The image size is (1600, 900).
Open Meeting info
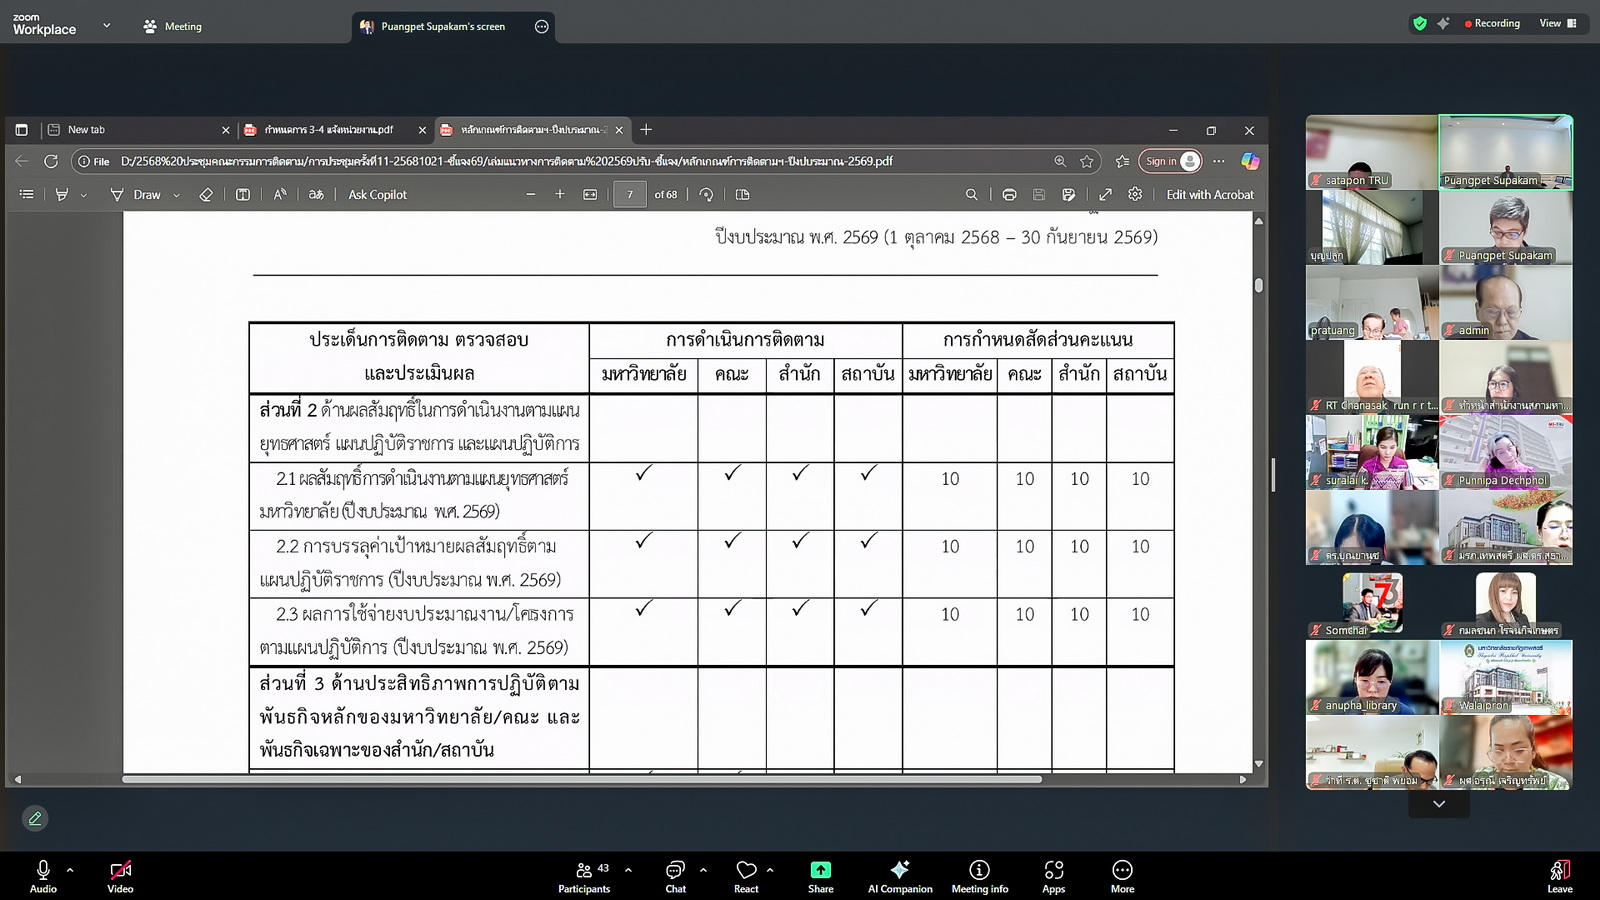tap(979, 875)
